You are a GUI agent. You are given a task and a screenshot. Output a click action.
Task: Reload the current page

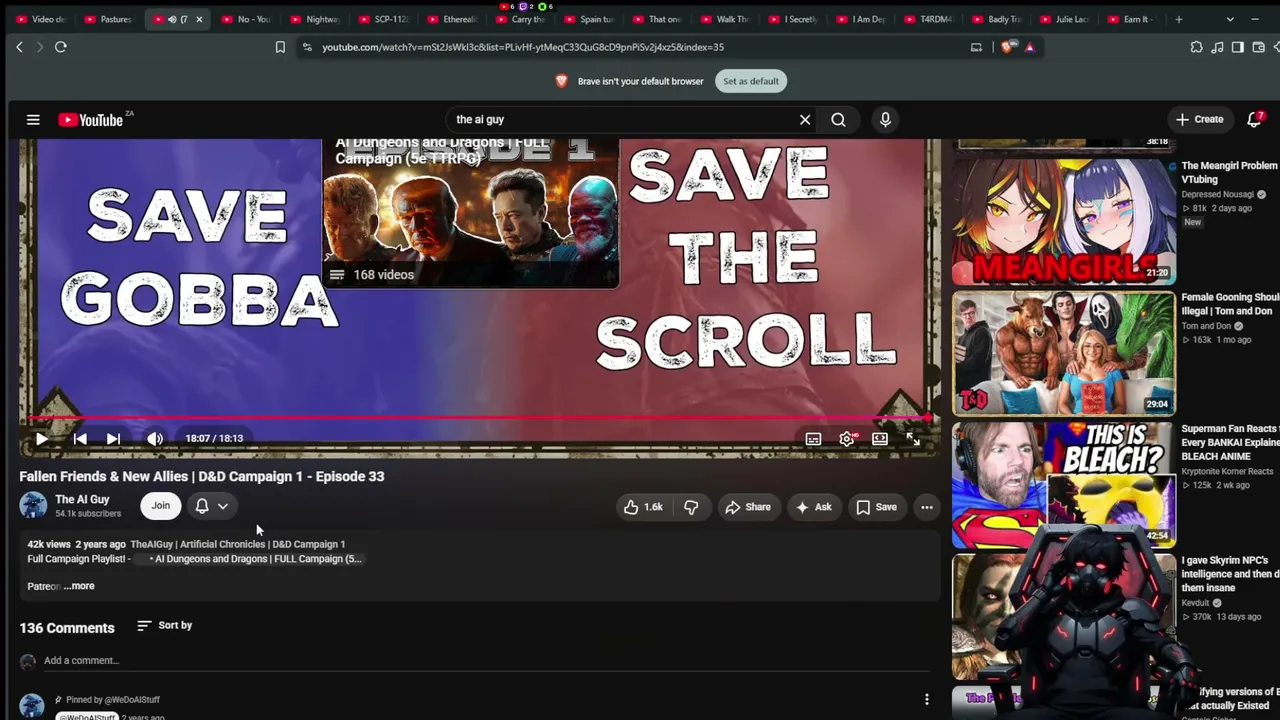[x=61, y=47]
